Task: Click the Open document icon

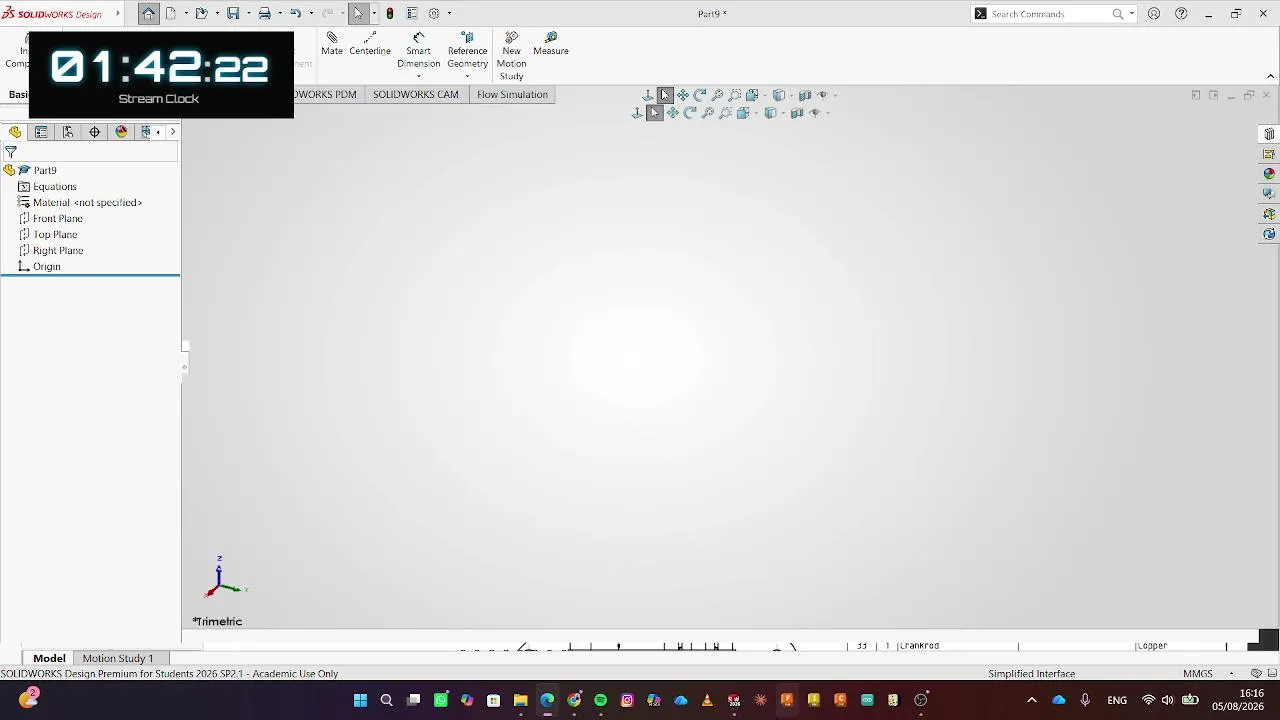Action: [201, 13]
